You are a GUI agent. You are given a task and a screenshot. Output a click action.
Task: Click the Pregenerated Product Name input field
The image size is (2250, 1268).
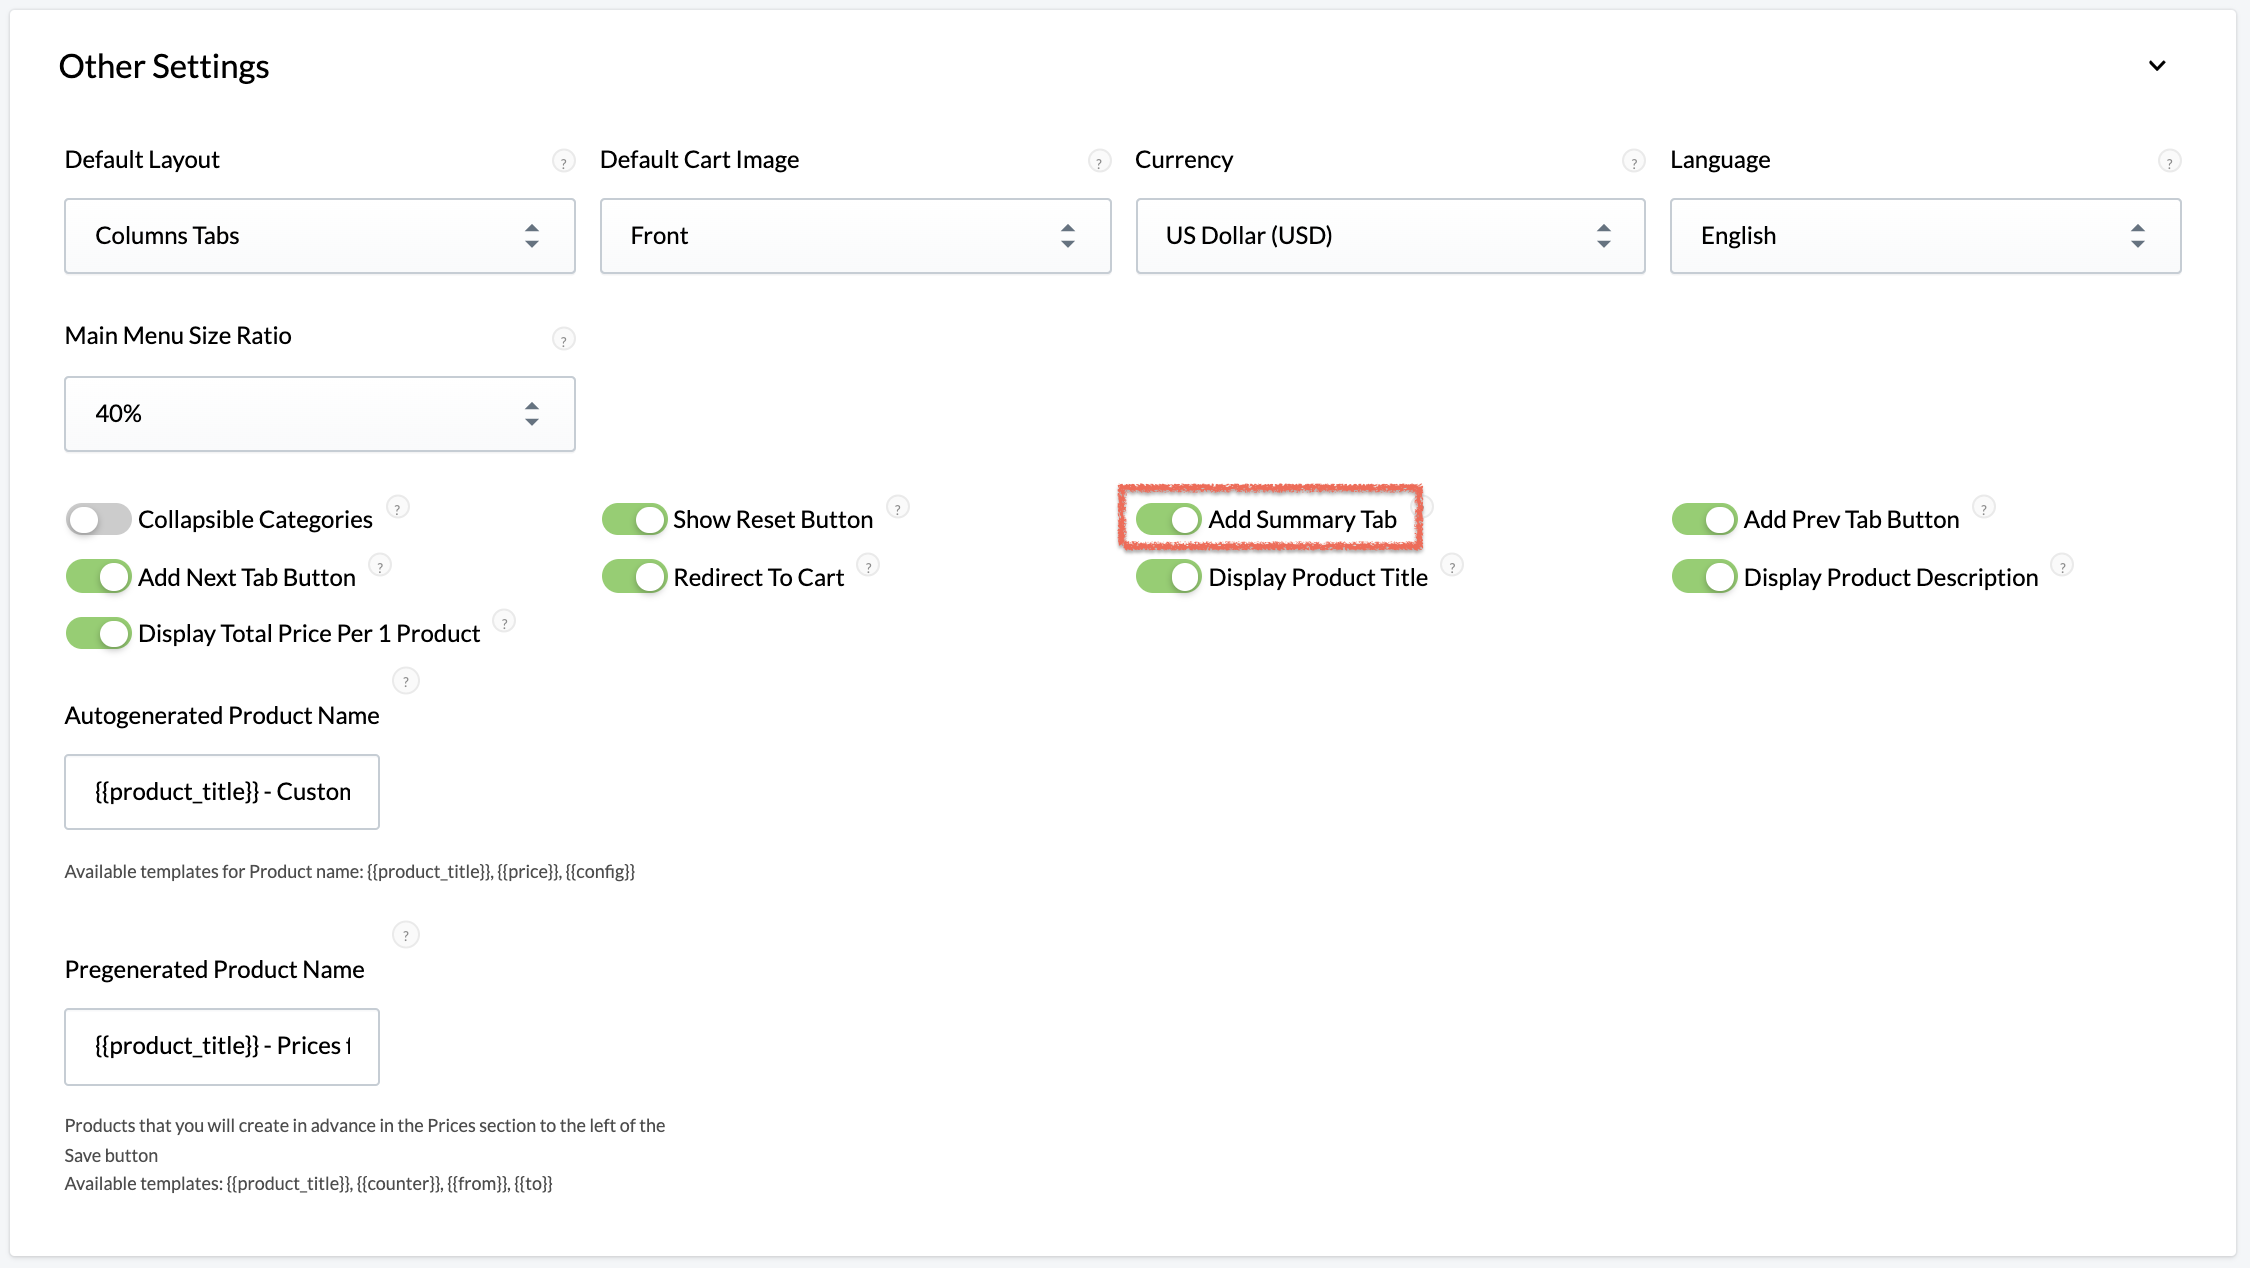coord(222,1046)
